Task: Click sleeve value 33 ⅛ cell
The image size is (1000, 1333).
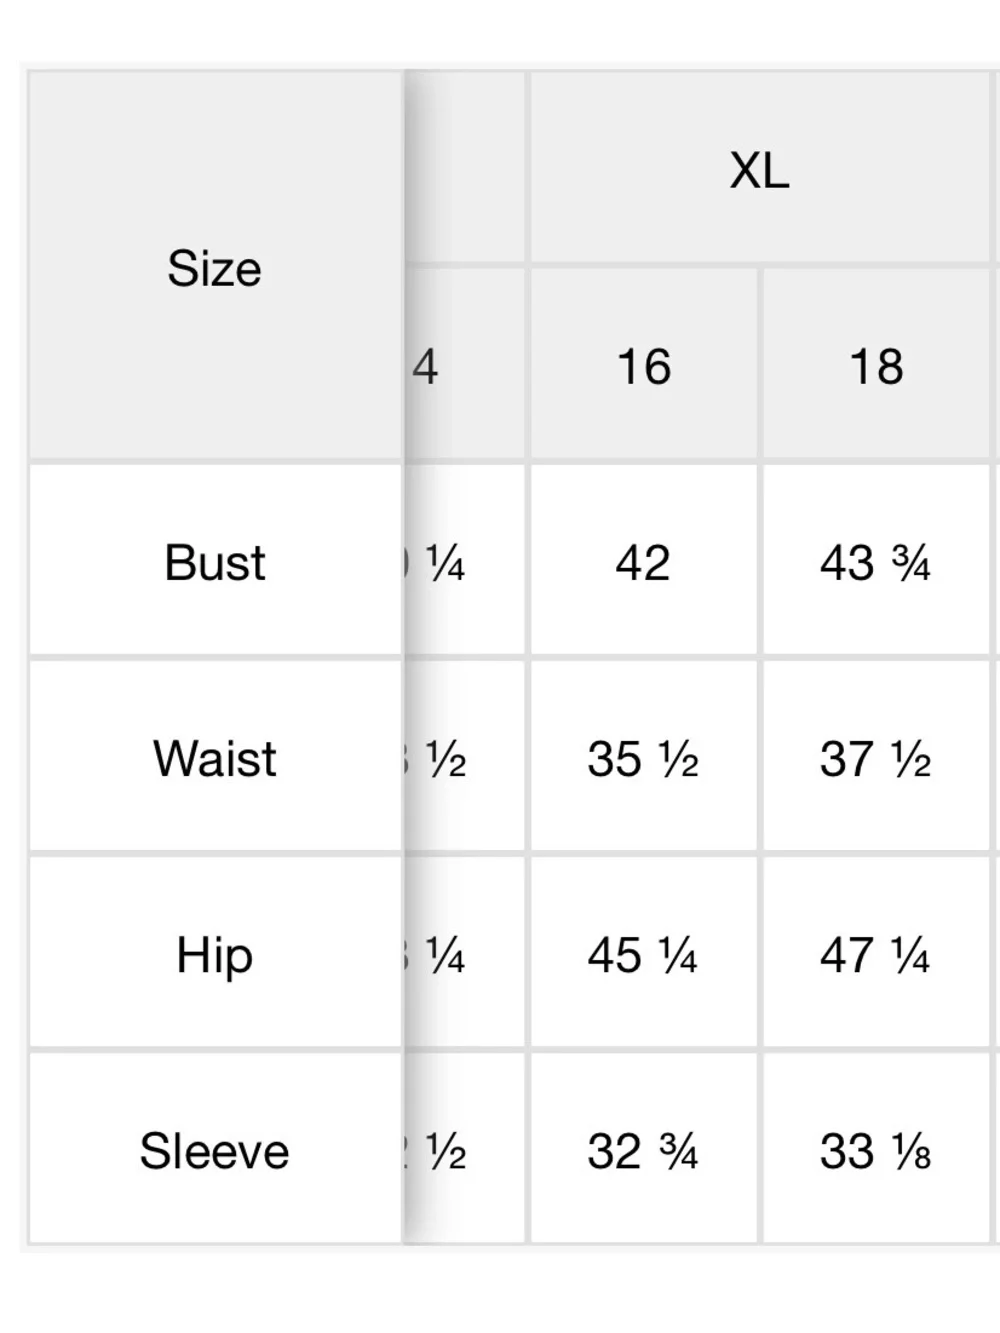Action: pyautogui.click(x=876, y=1150)
